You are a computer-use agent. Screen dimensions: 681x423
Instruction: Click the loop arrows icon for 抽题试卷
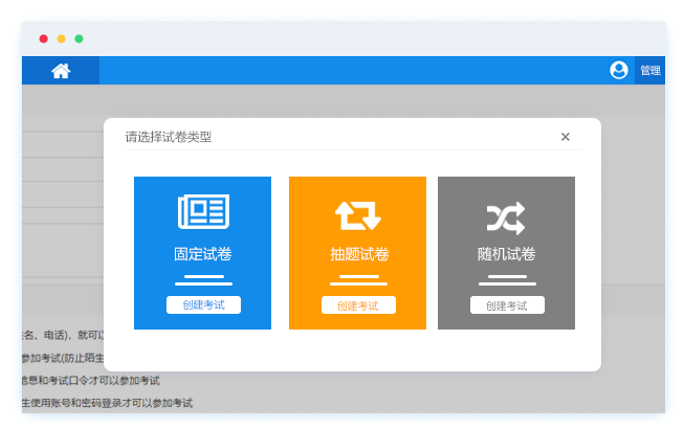(x=358, y=215)
